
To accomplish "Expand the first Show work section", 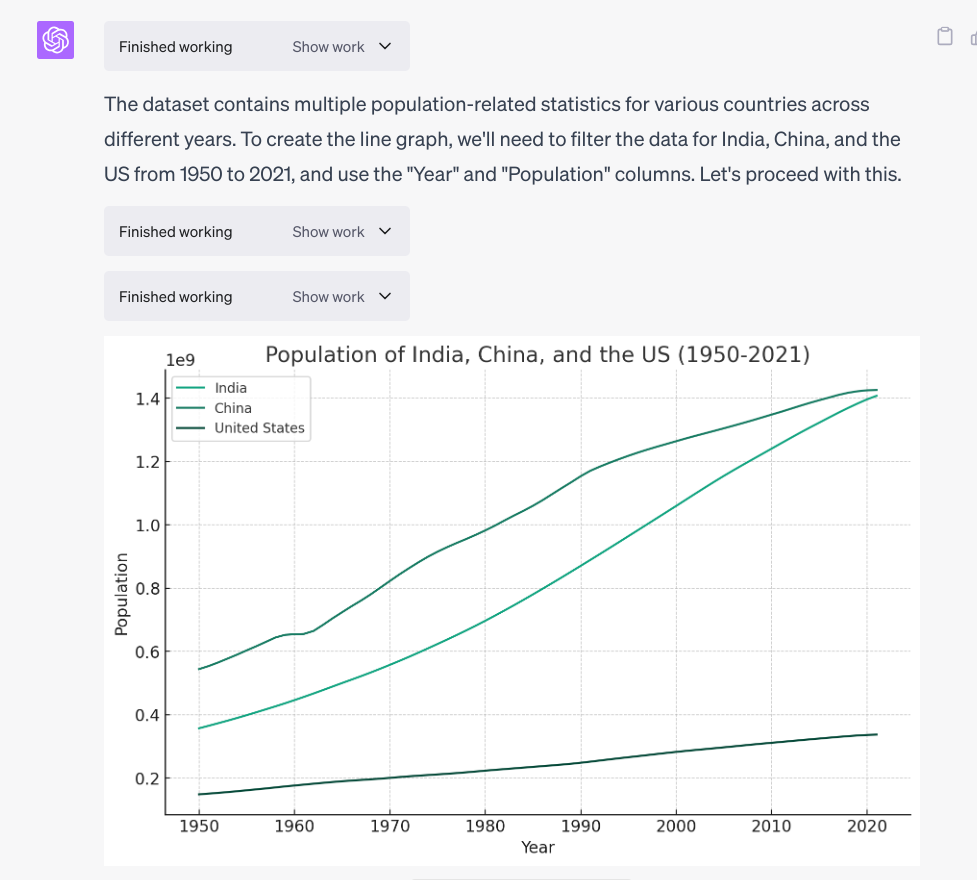I will [x=328, y=46].
